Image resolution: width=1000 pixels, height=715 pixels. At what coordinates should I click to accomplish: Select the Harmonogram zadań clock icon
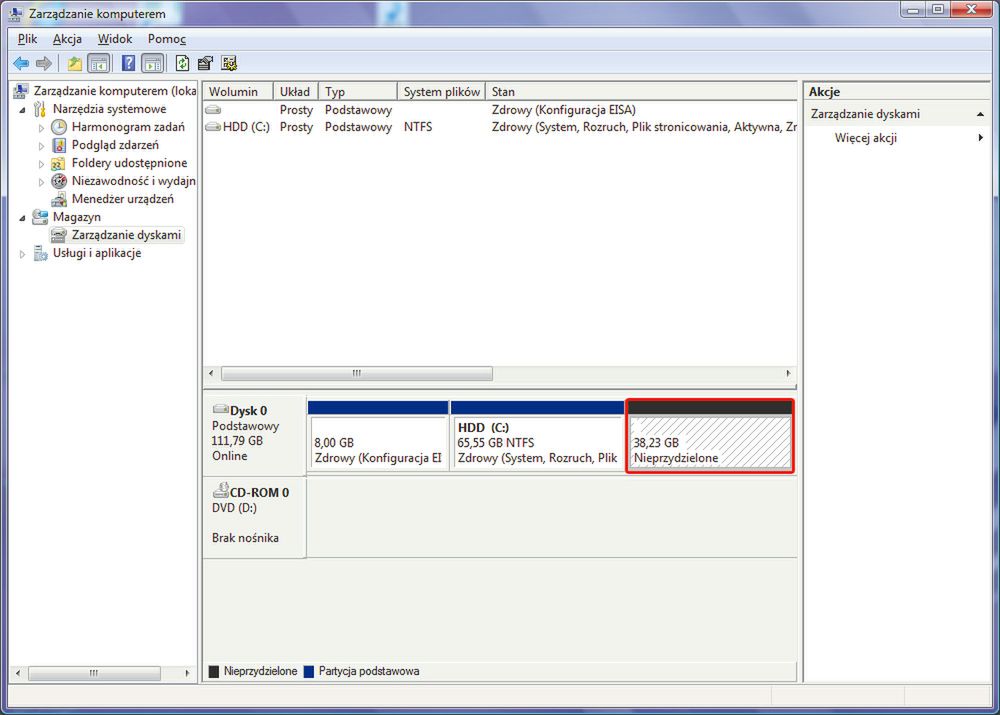pyautogui.click(x=59, y=127)
